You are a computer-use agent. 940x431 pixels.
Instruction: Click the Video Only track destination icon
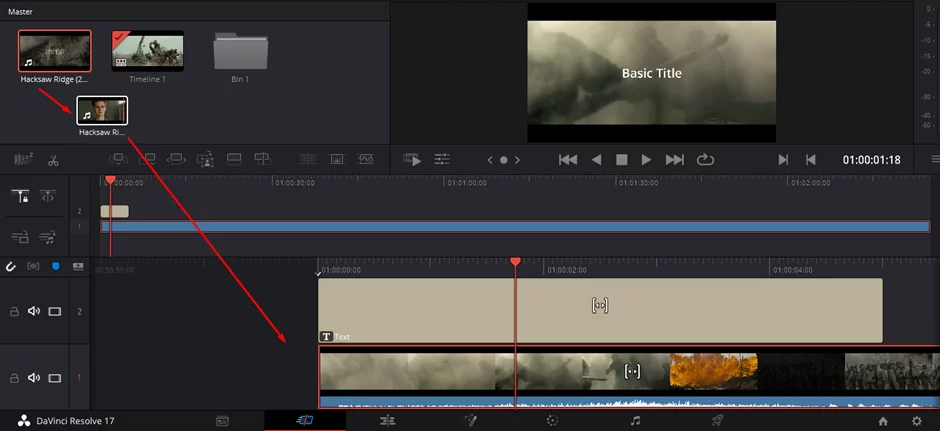click(x=20, y=237)
